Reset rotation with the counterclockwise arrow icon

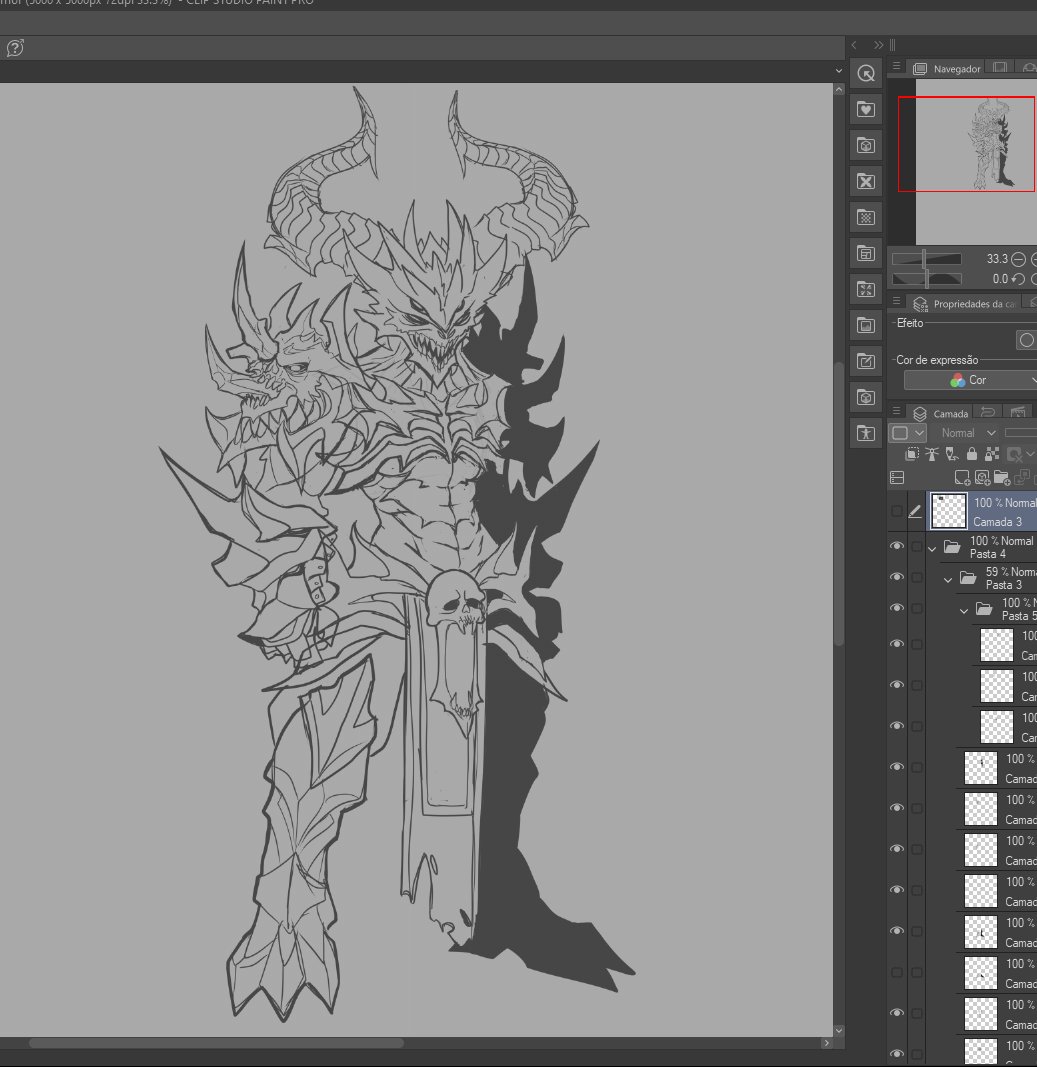[1018, 279]
